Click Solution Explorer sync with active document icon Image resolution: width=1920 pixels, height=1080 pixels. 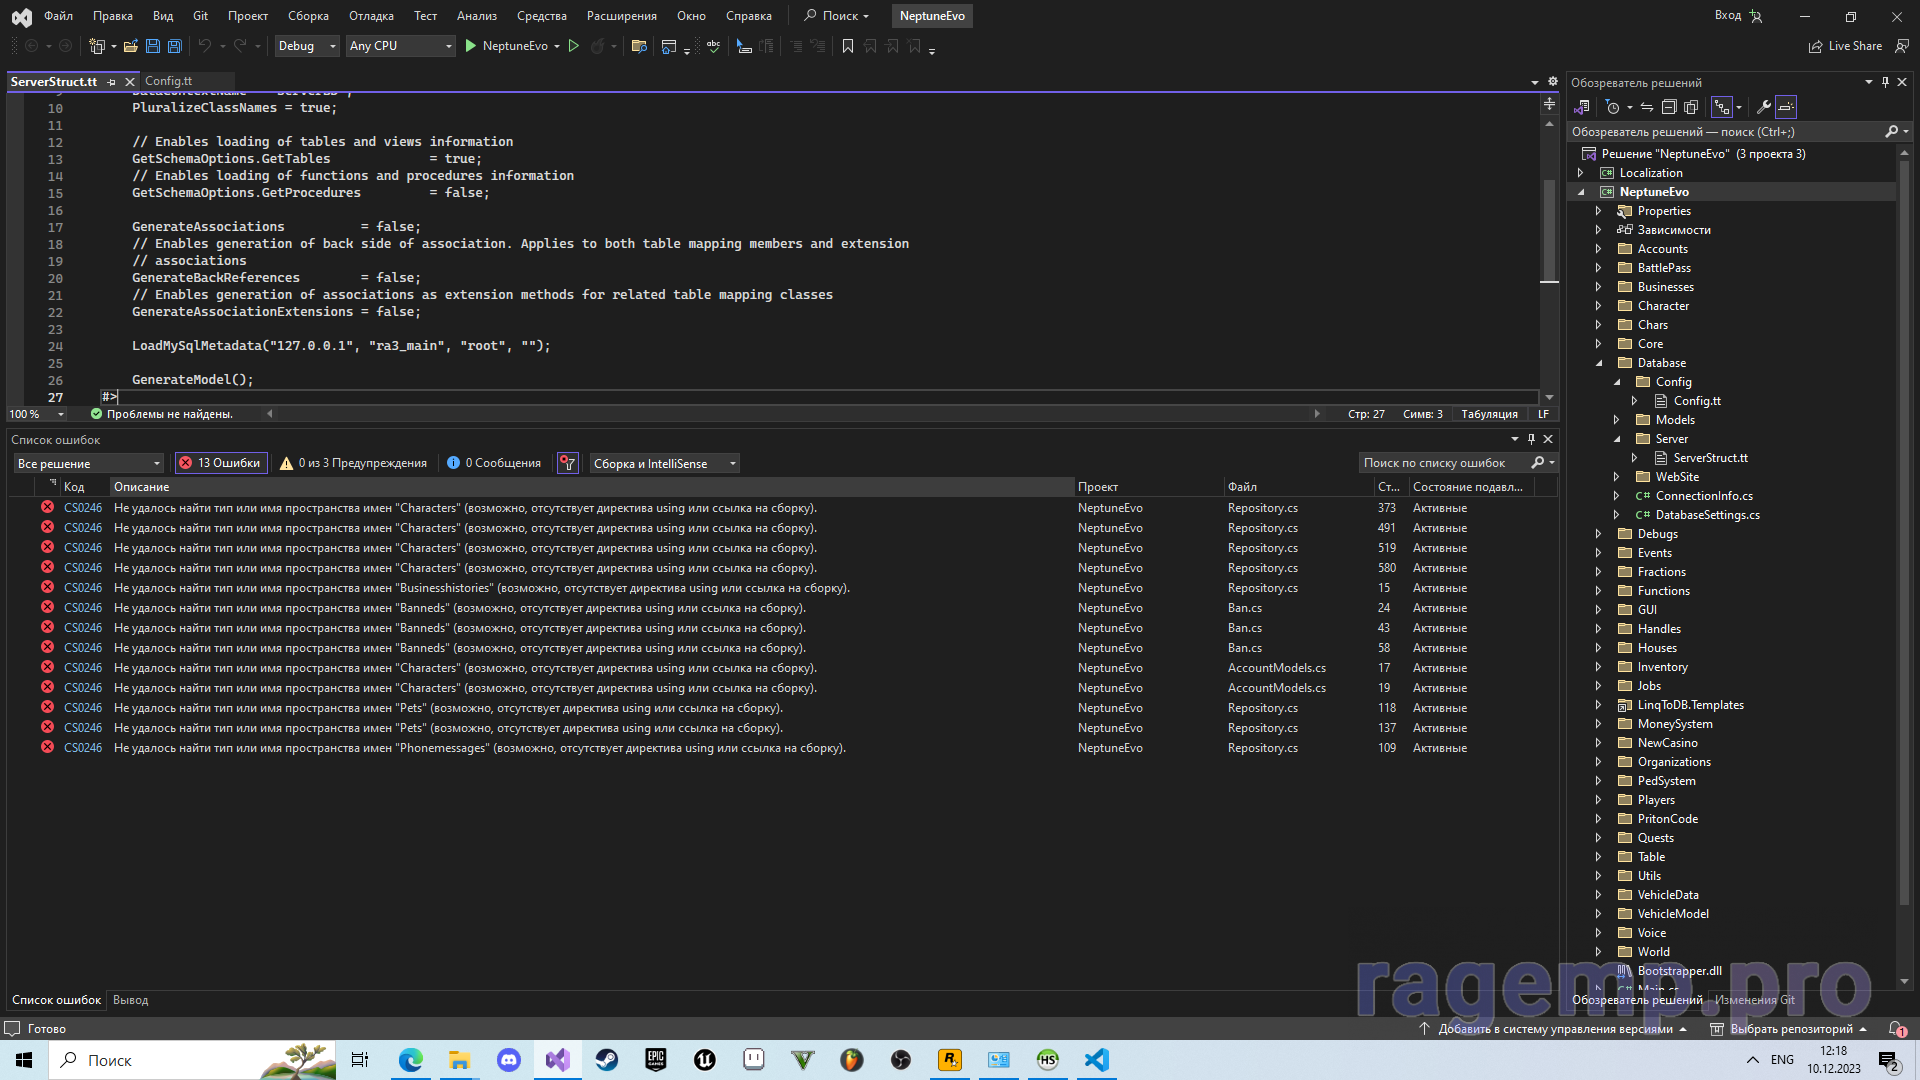[1646, 107]
